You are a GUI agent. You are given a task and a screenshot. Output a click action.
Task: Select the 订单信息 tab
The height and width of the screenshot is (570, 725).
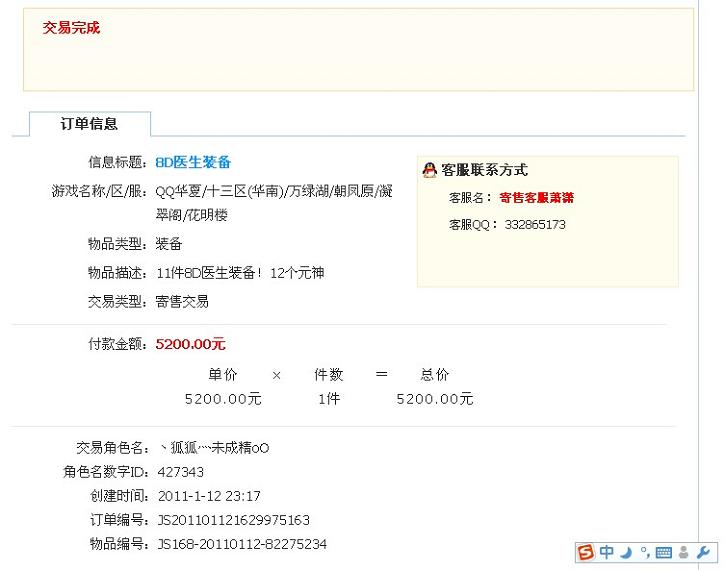(x=90, y=124)
